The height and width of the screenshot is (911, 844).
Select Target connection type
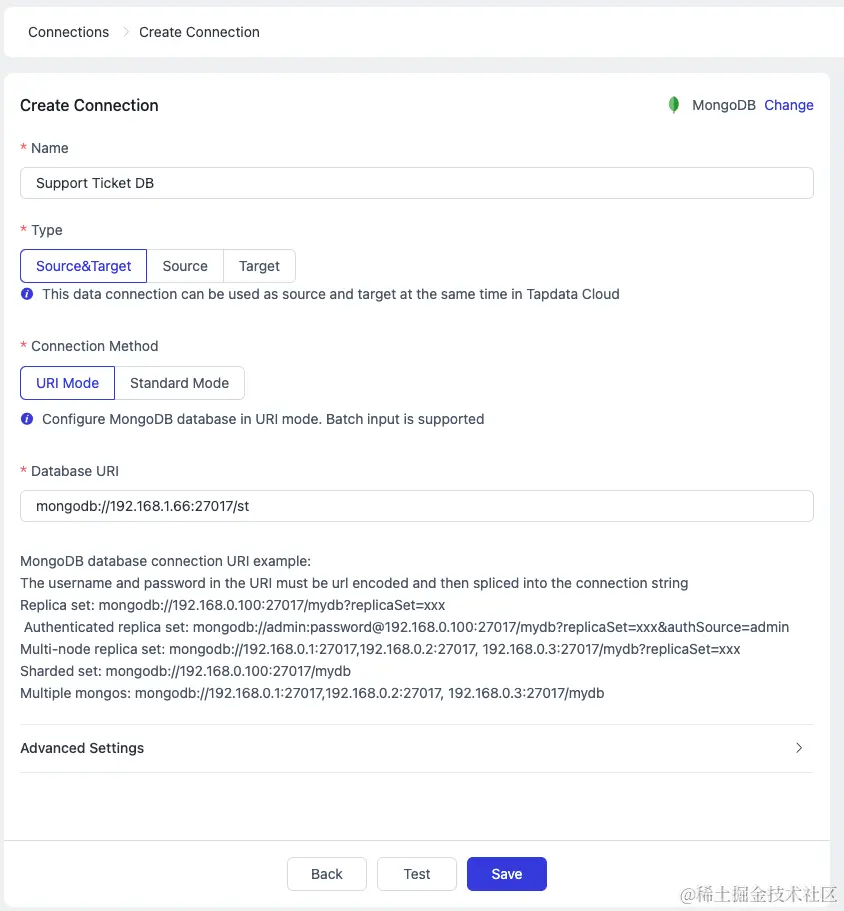[x=259, y=266]
